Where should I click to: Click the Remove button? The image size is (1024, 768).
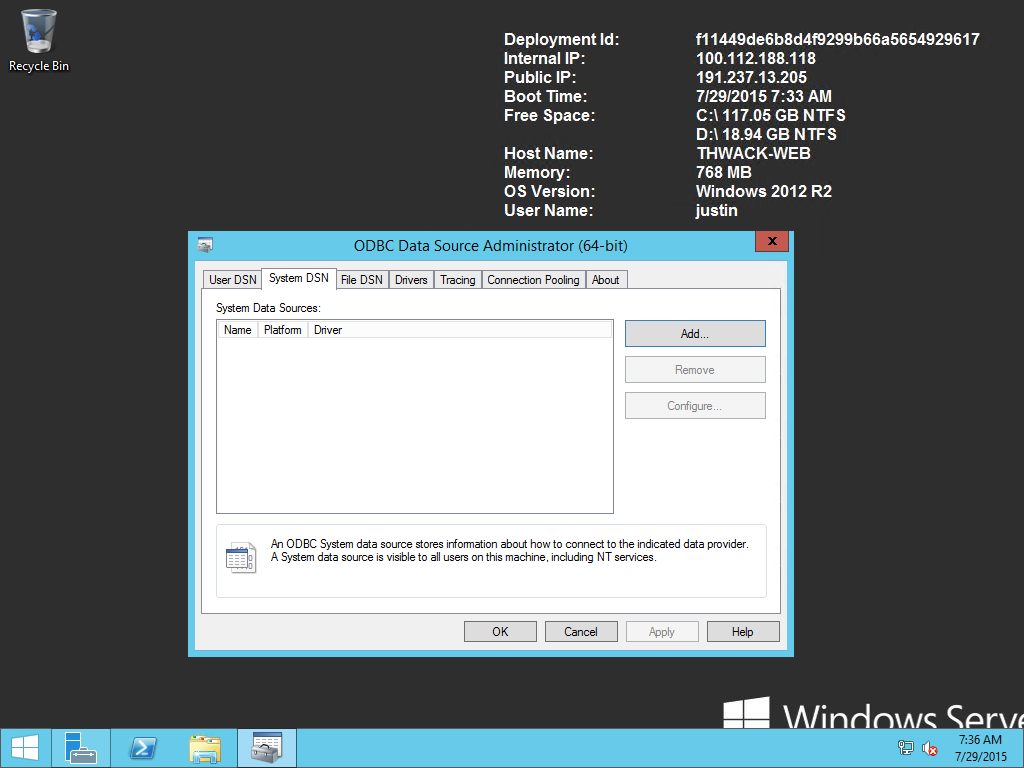click(695, 370)
